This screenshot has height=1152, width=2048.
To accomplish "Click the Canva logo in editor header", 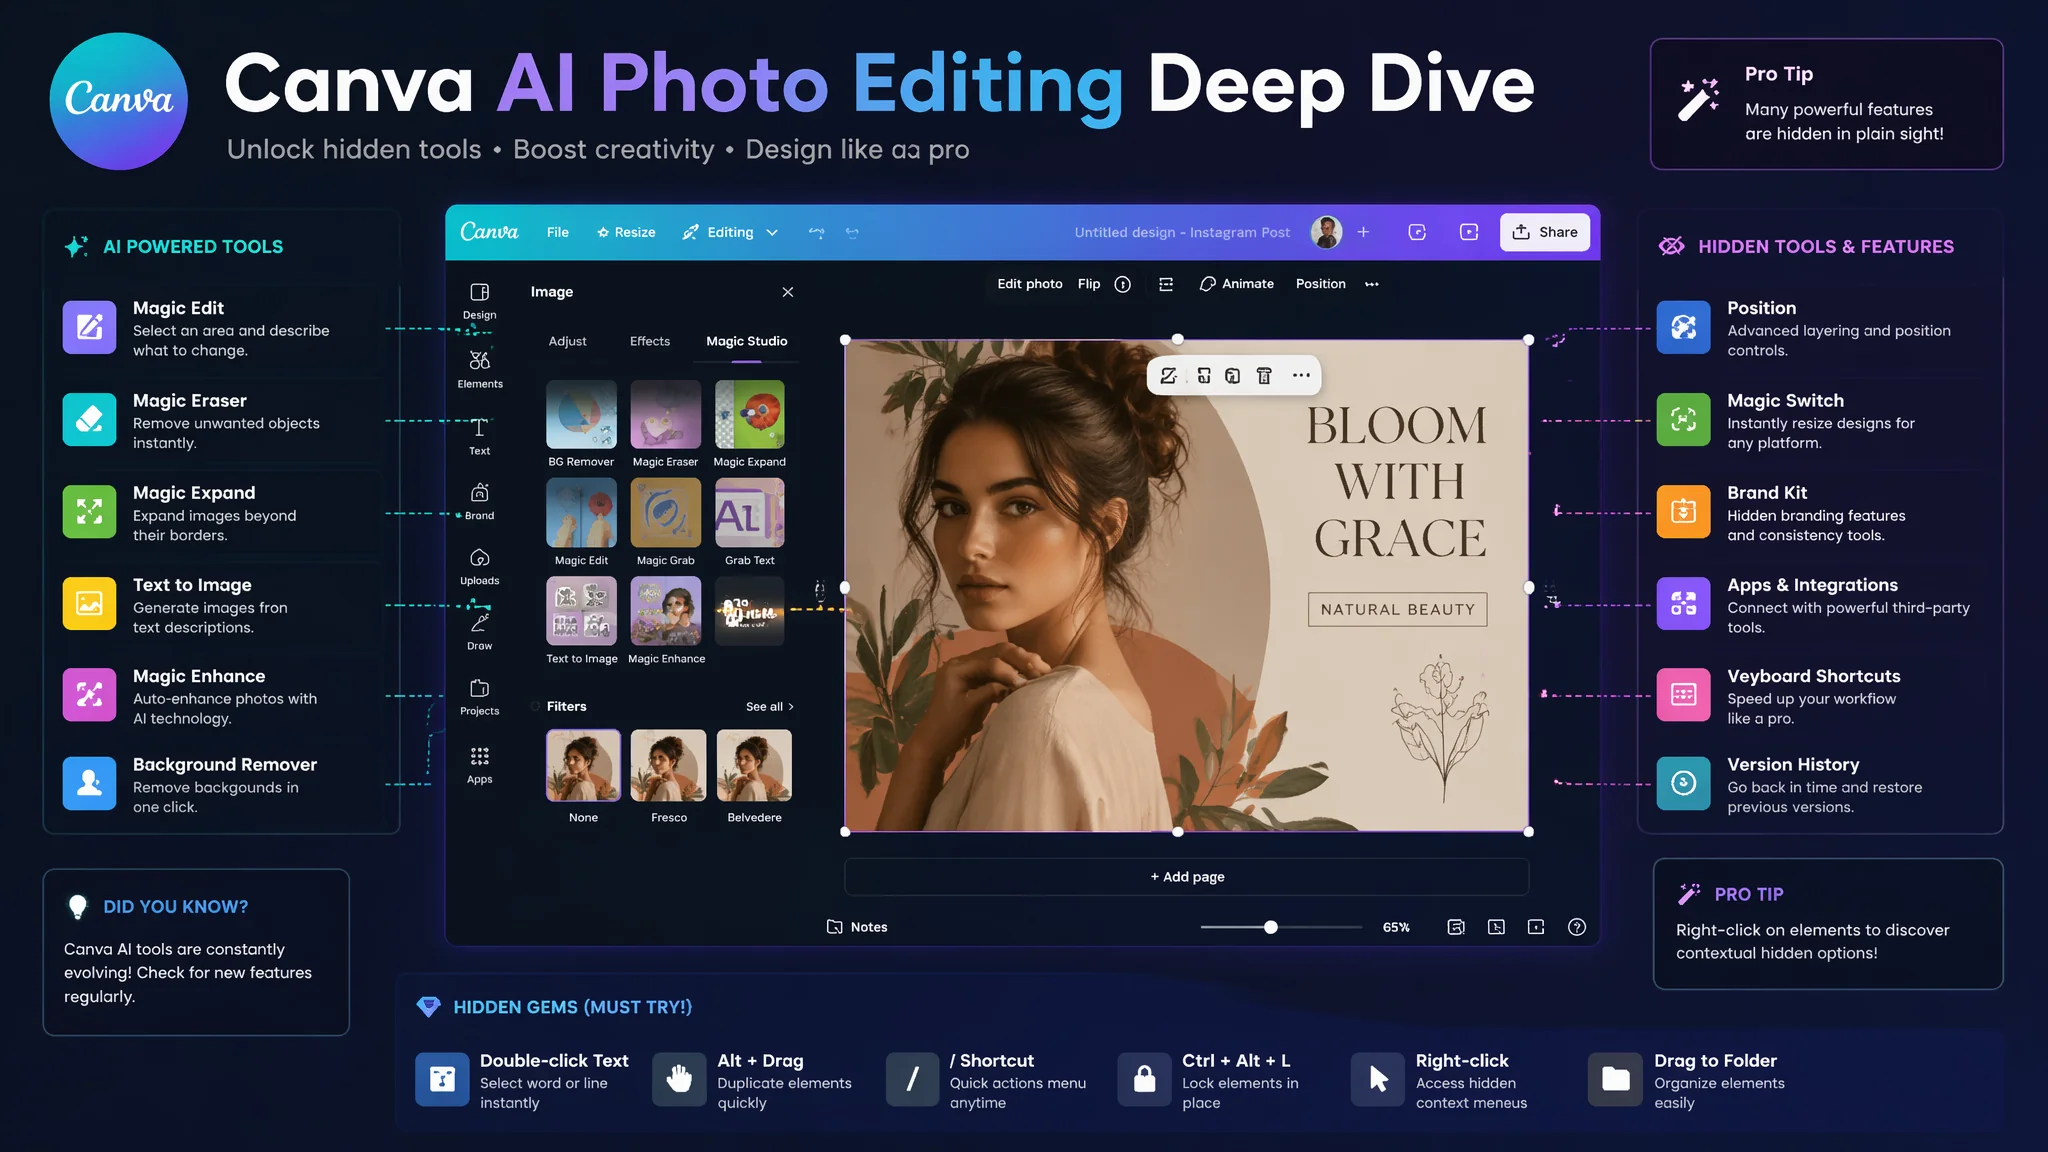I will tap(489, 232).
